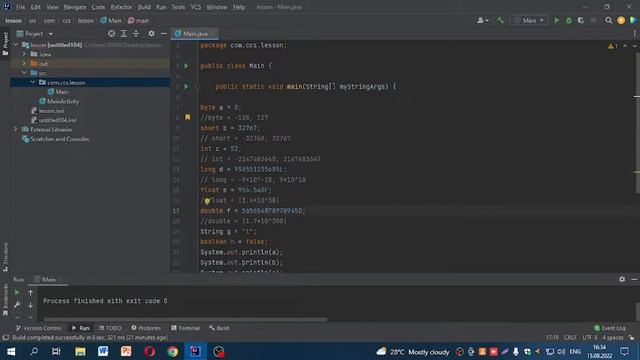
Task: Click the Run console horizontal scrollbar
Action: pyautogui.click(x=185, y=319)
